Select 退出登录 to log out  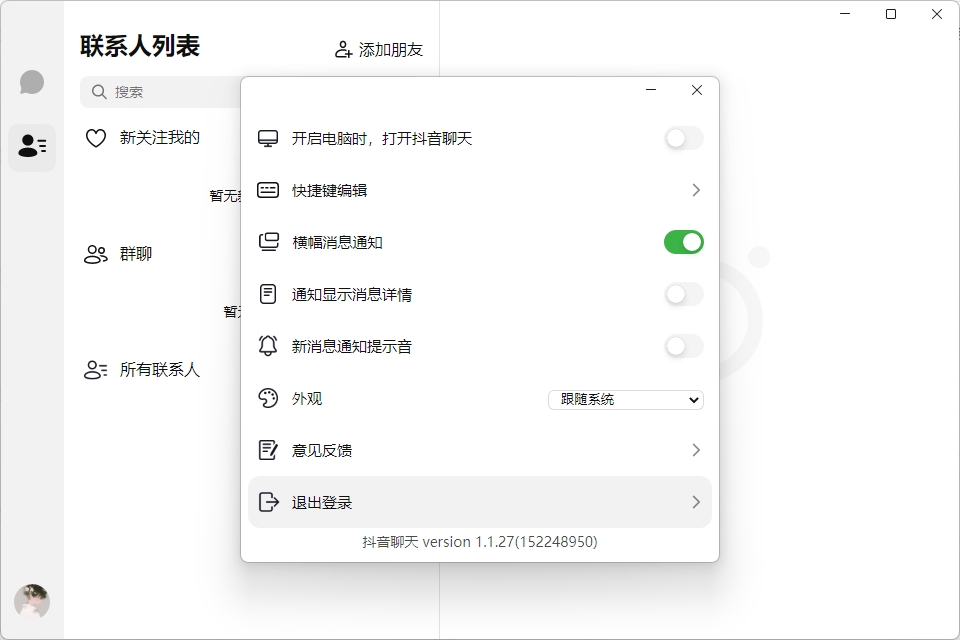pyautogui.click(x=480, y=502)
